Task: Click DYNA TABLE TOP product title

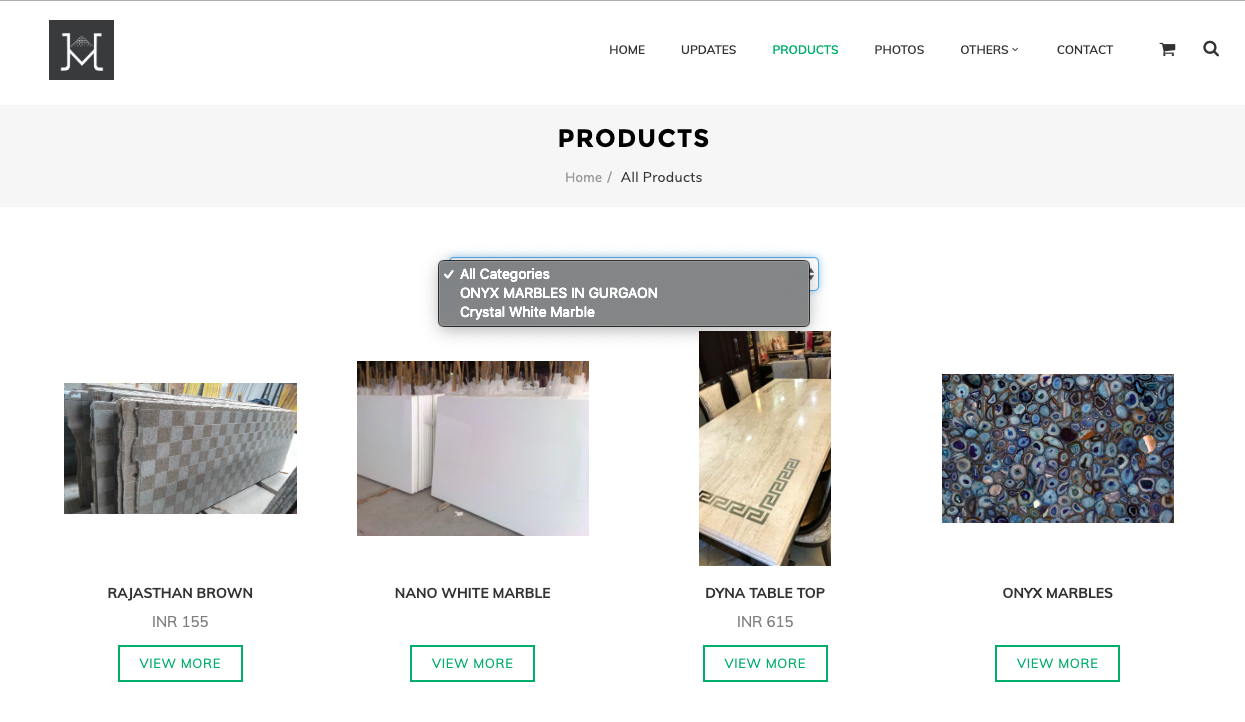Action: tap(765, 593)
